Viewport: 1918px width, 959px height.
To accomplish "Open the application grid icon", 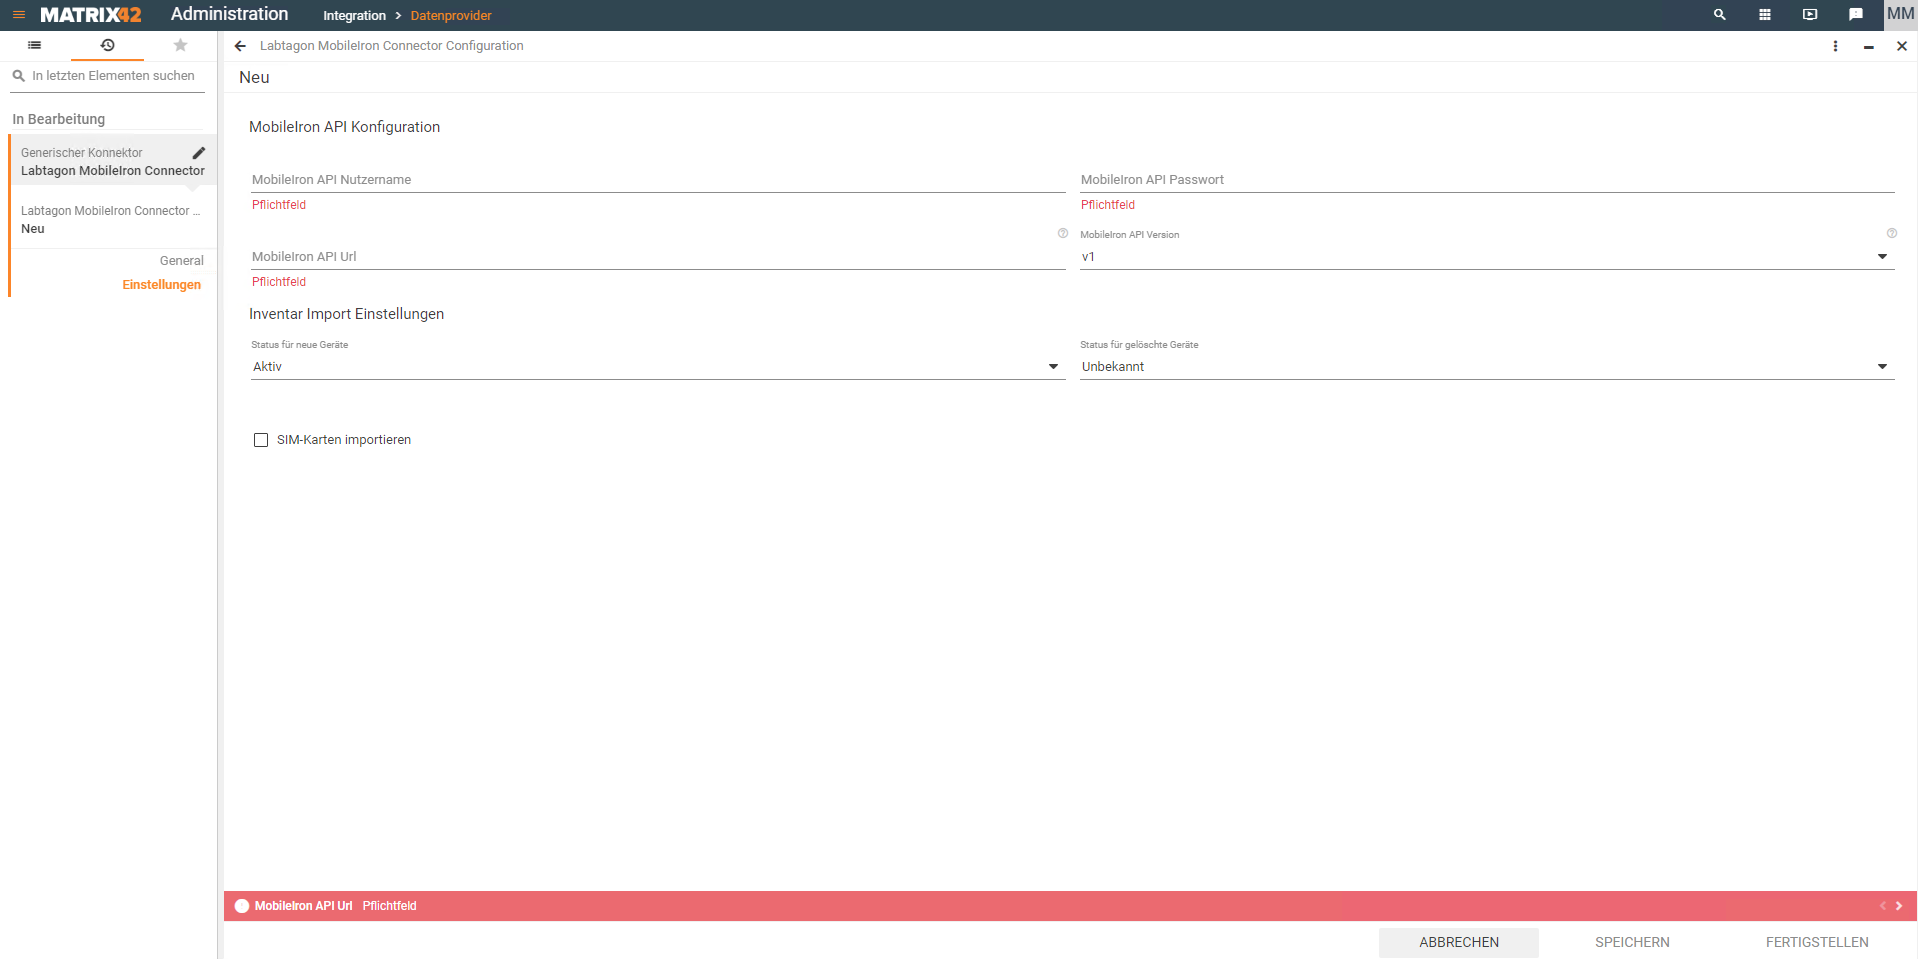I will (1765, 15).
